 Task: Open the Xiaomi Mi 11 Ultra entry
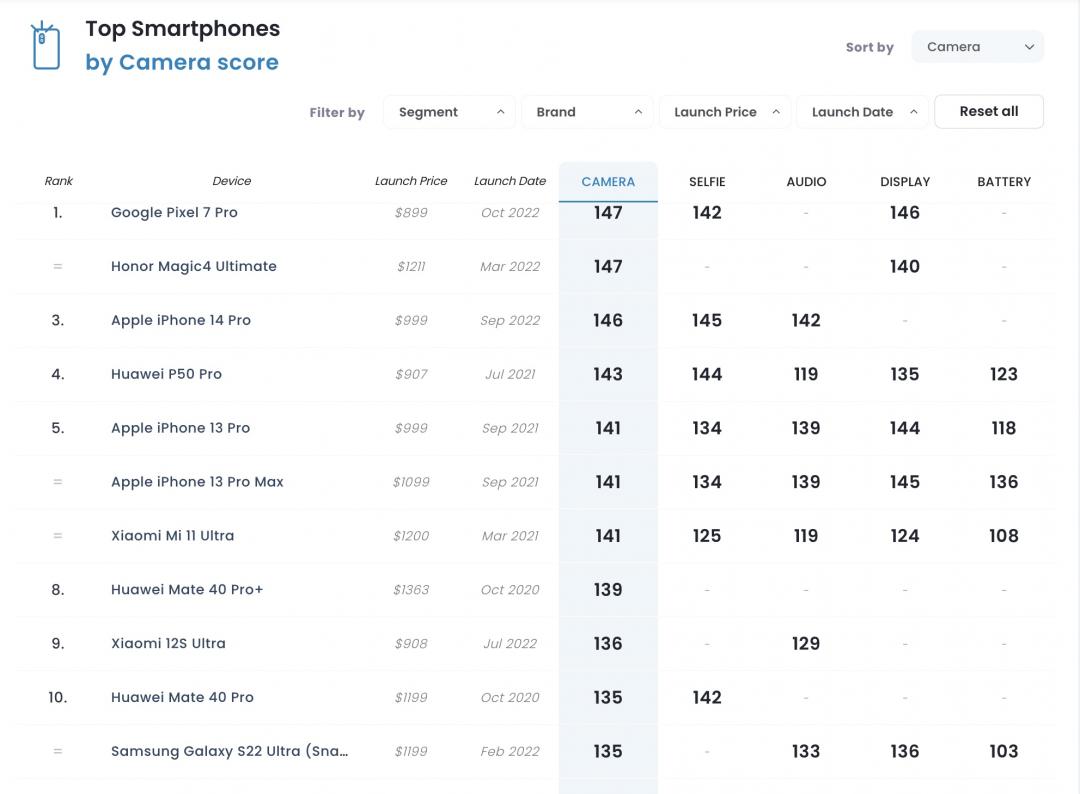click(x=172, y=536)
